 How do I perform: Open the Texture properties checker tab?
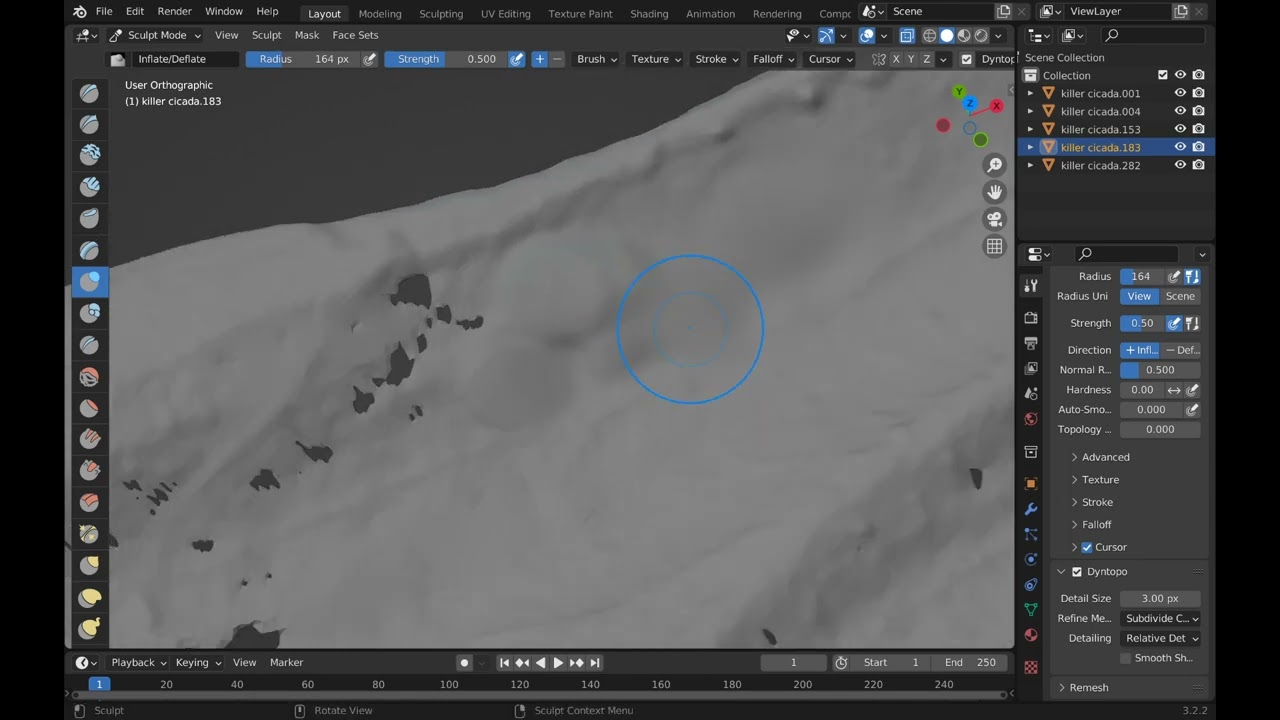[1031, 667]
